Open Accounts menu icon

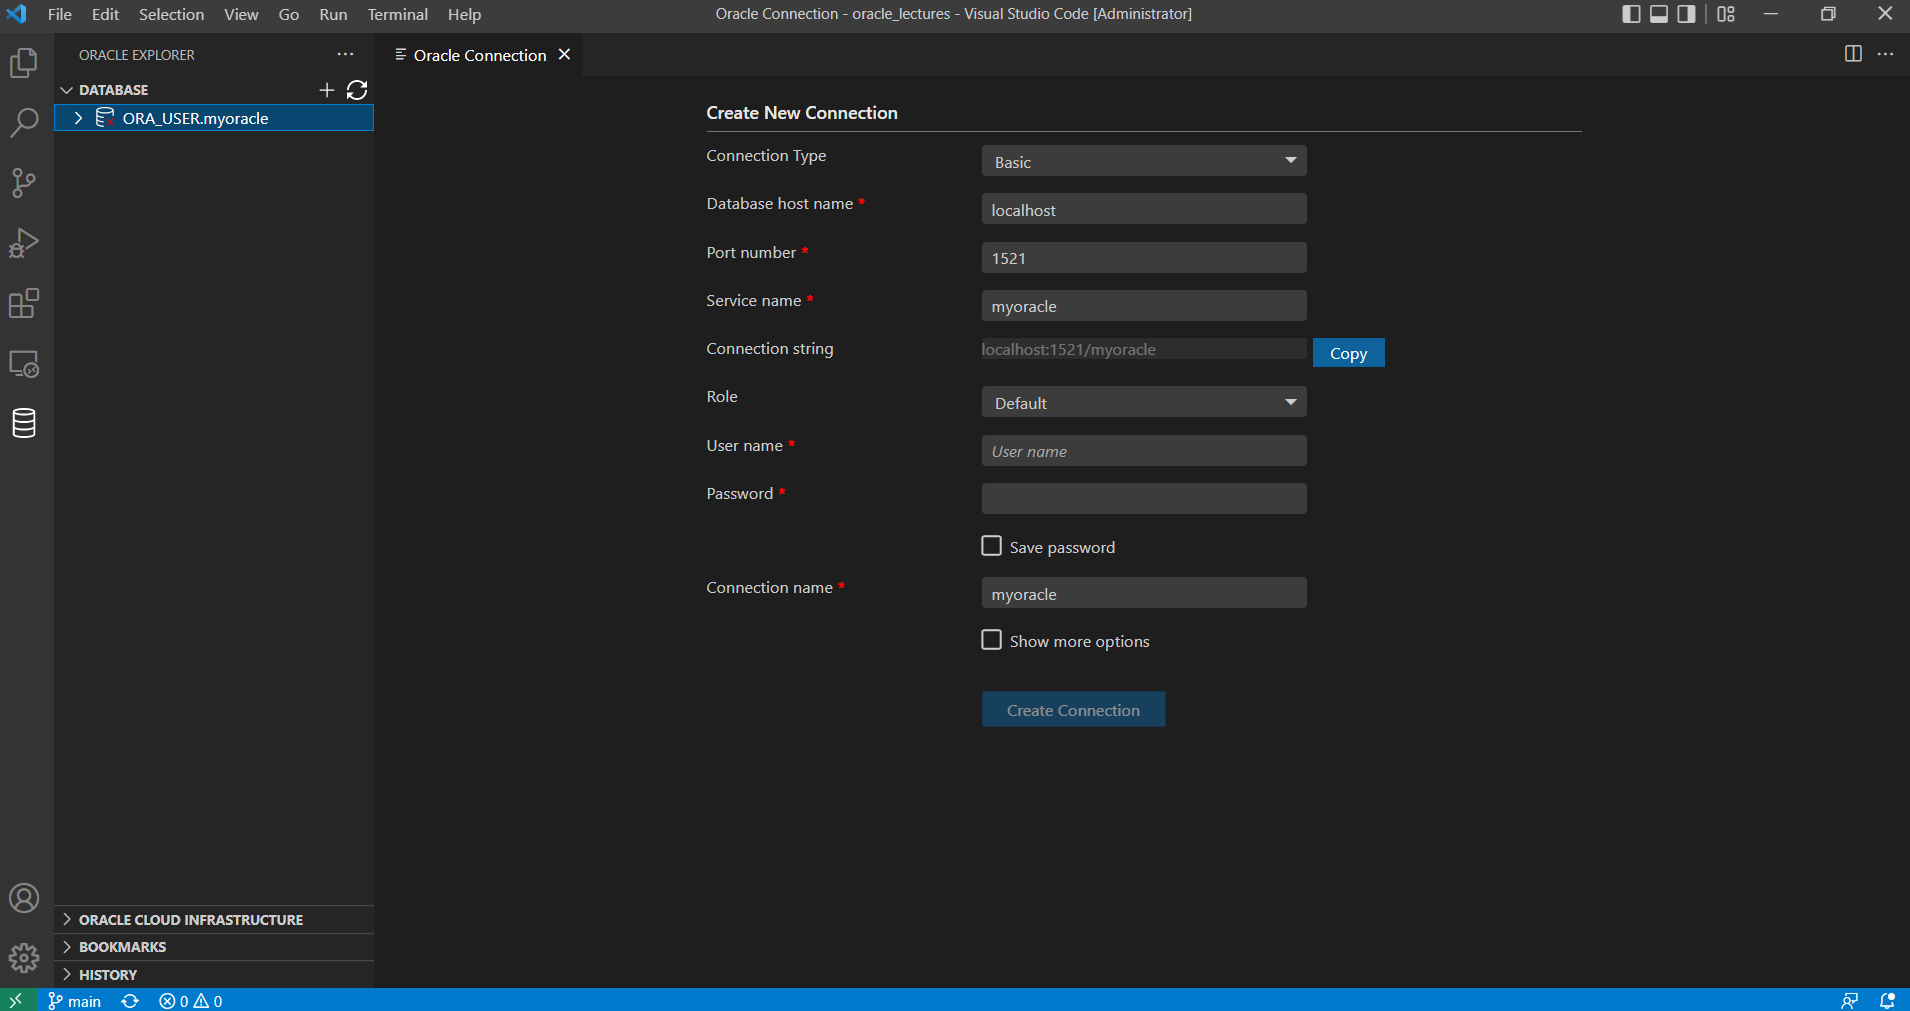[24, 898]
